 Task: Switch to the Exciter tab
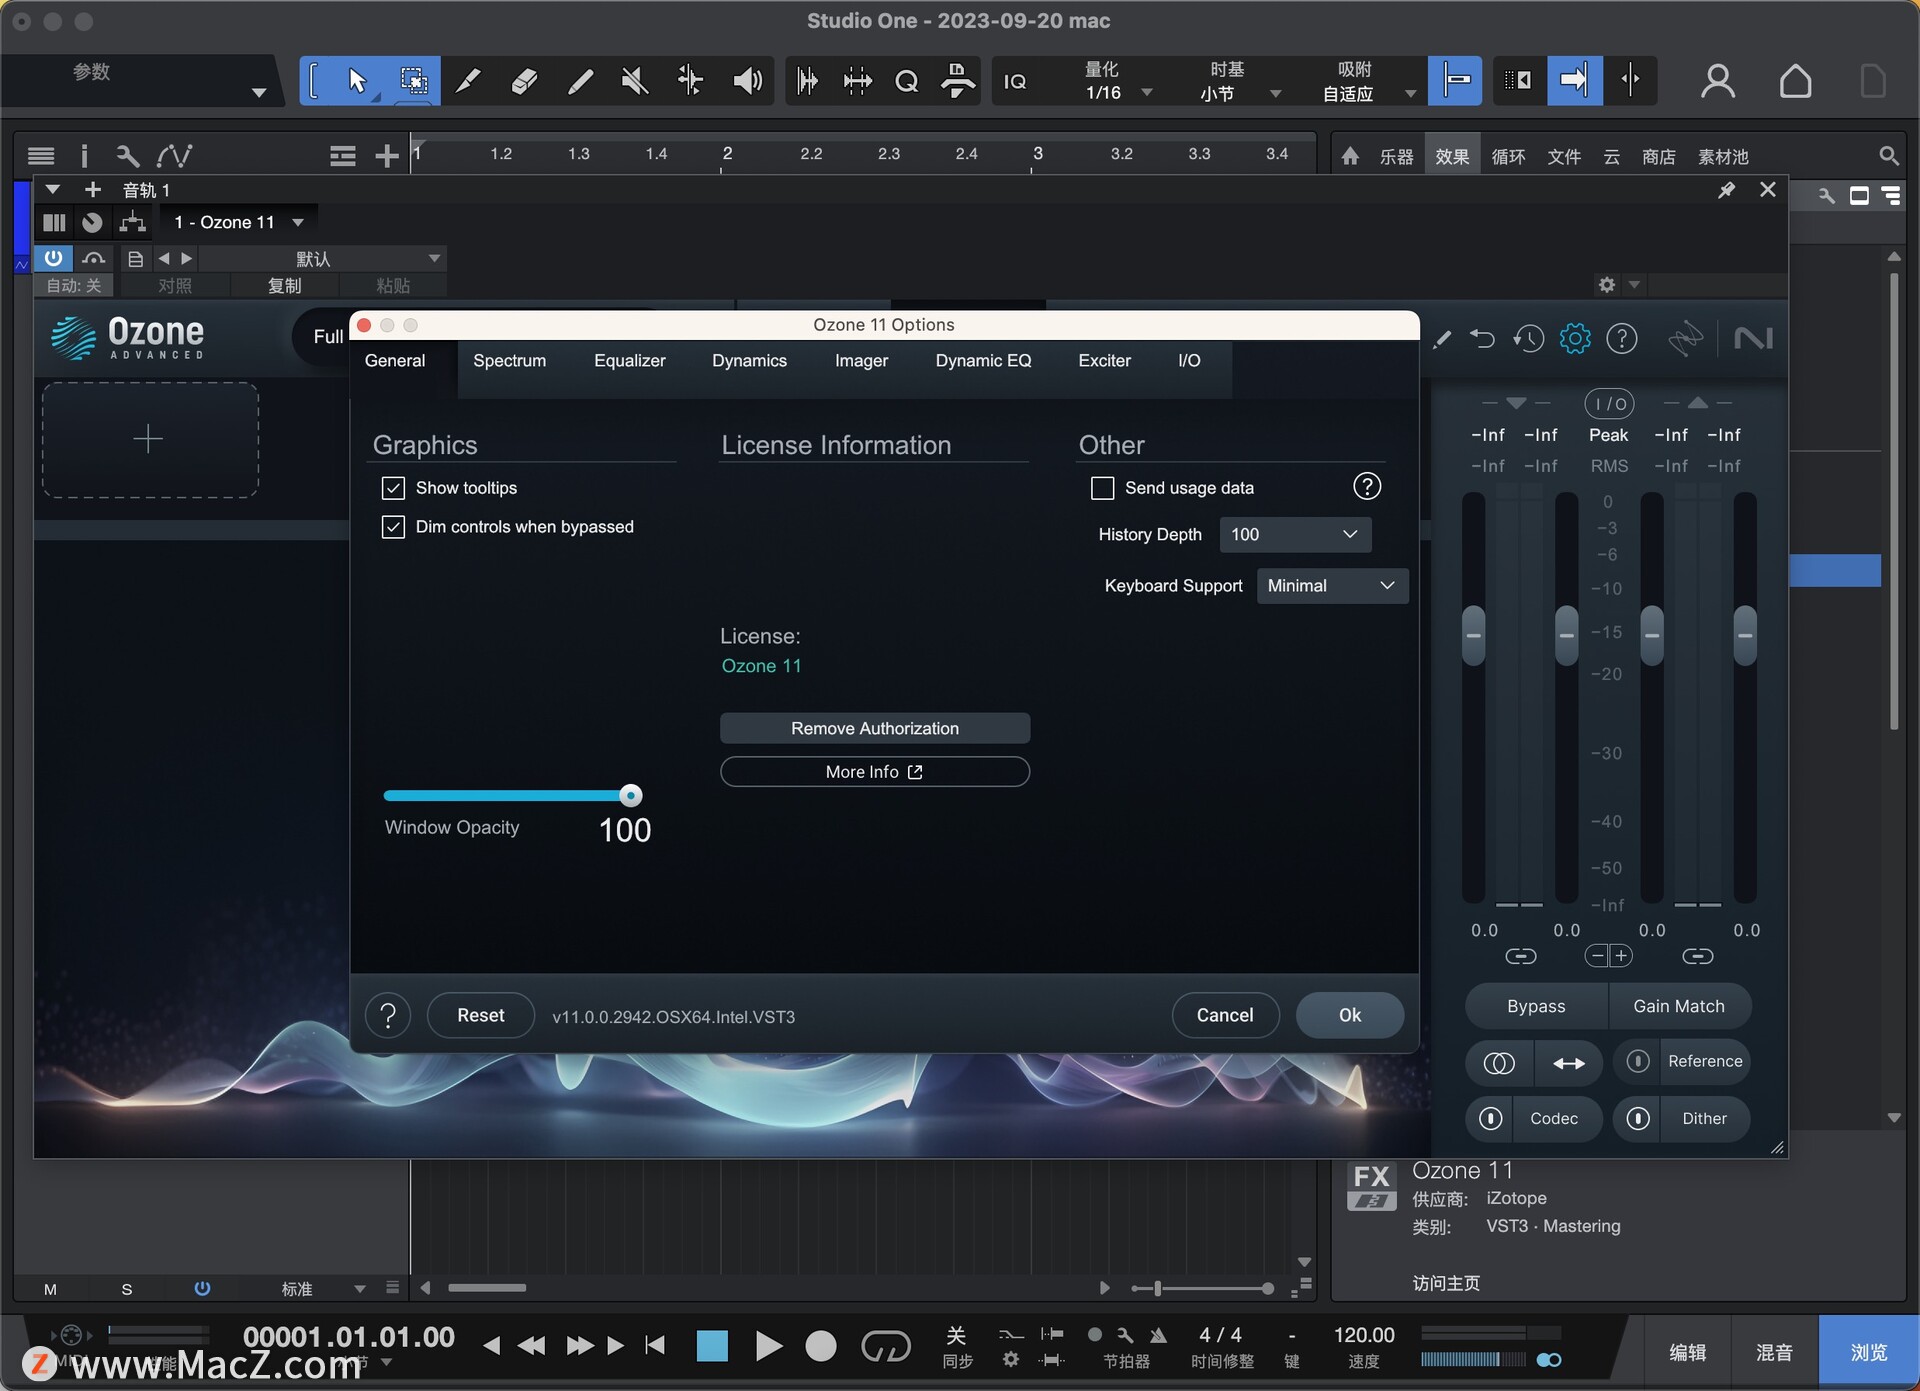1104,361
